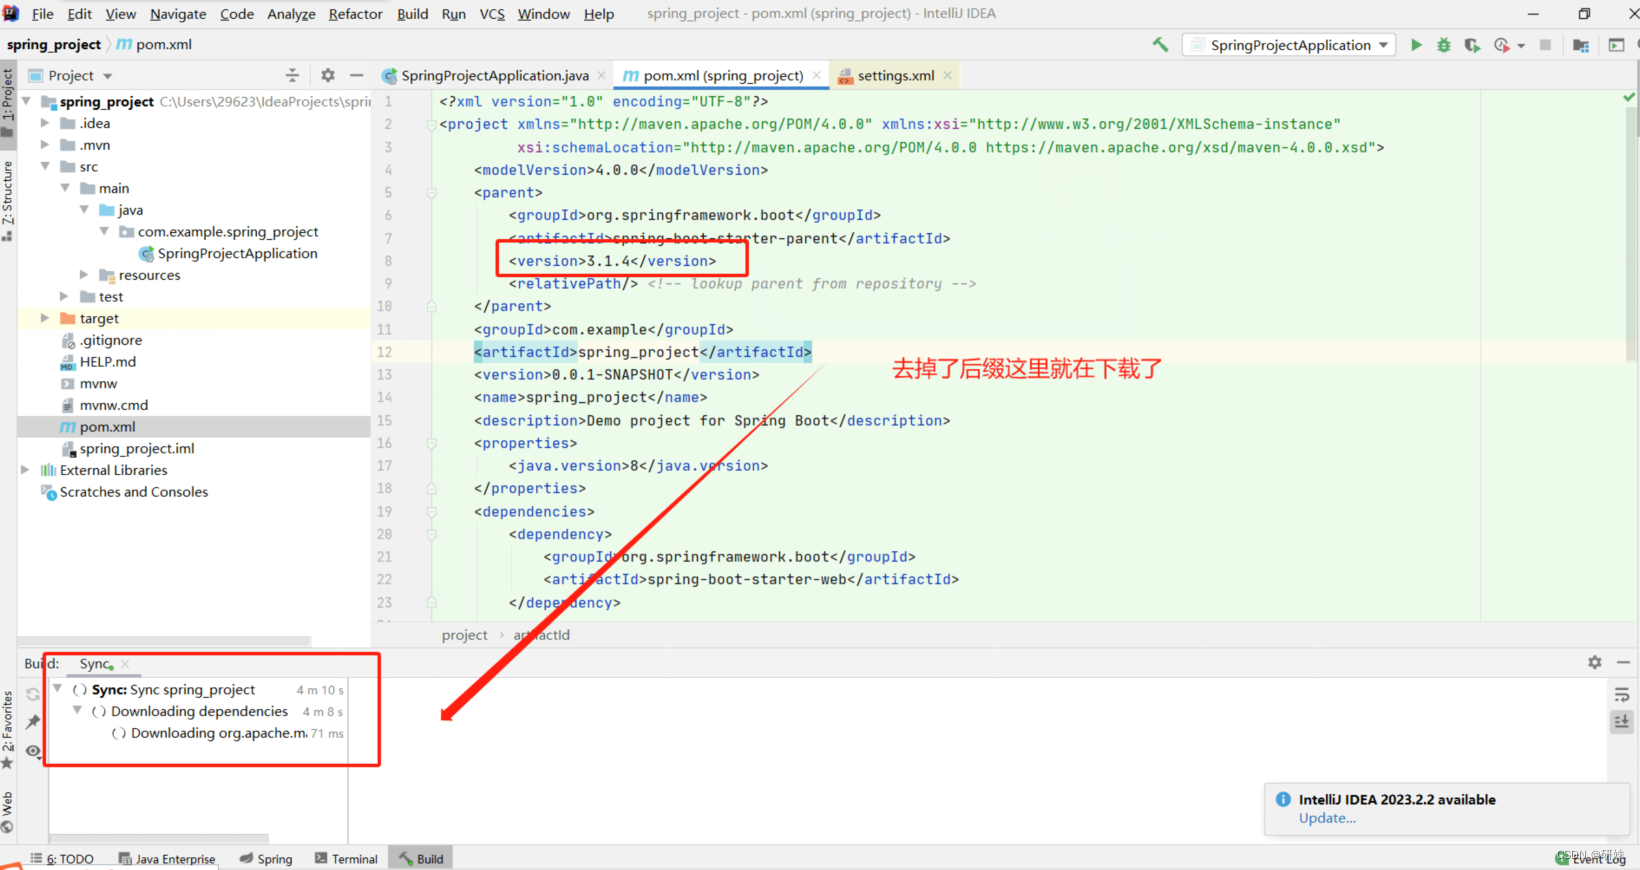The width and height of the screenshot is (1640, 870).
Task: Collapse the parent tag with fold marker
Action: pyautogui.click(x=432, y=192)
